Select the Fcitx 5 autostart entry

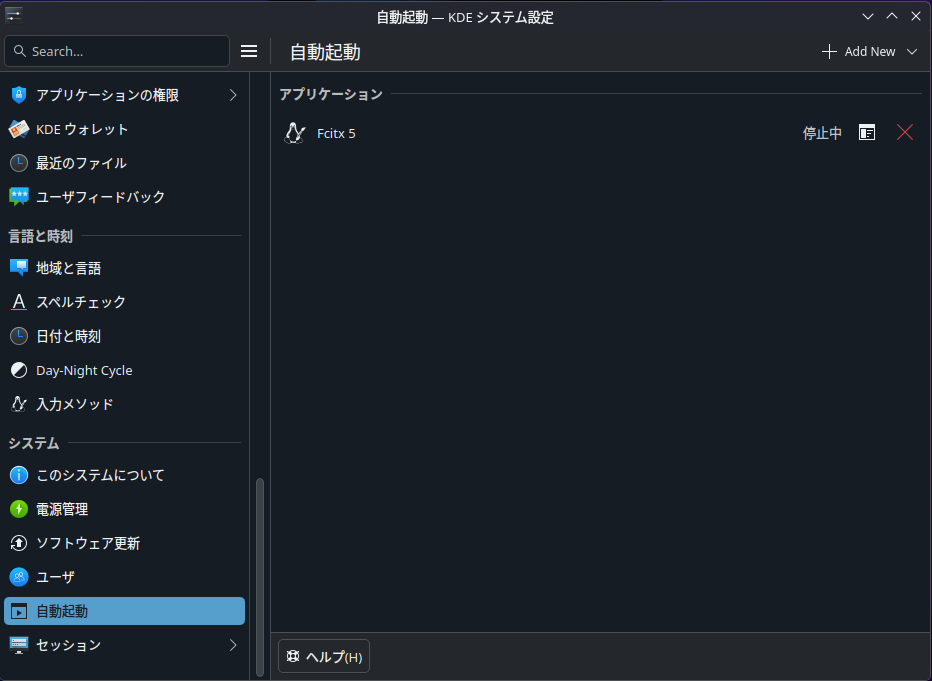click(500, 133)
